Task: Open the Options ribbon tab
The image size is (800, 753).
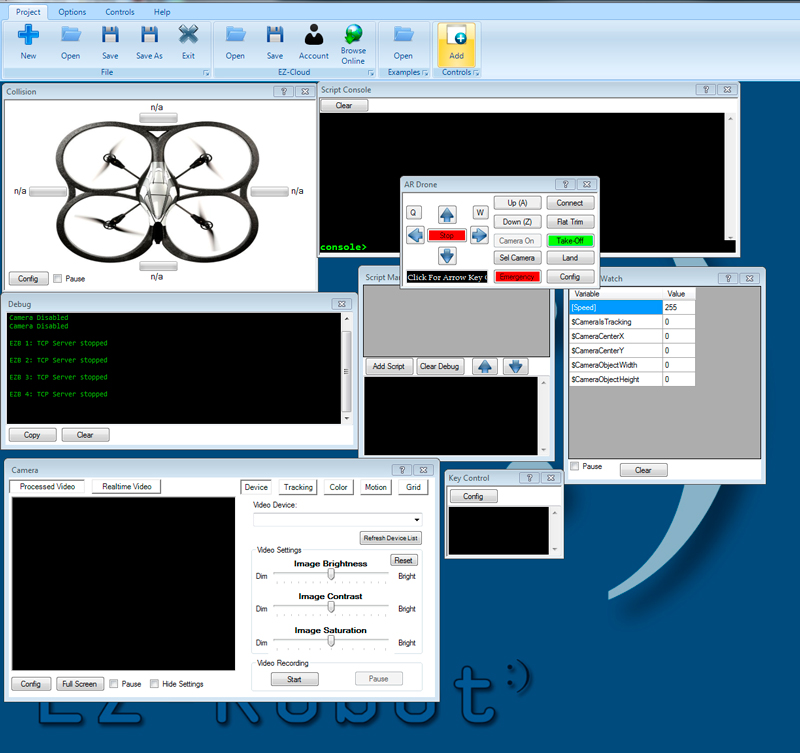Action: point(72,12)
